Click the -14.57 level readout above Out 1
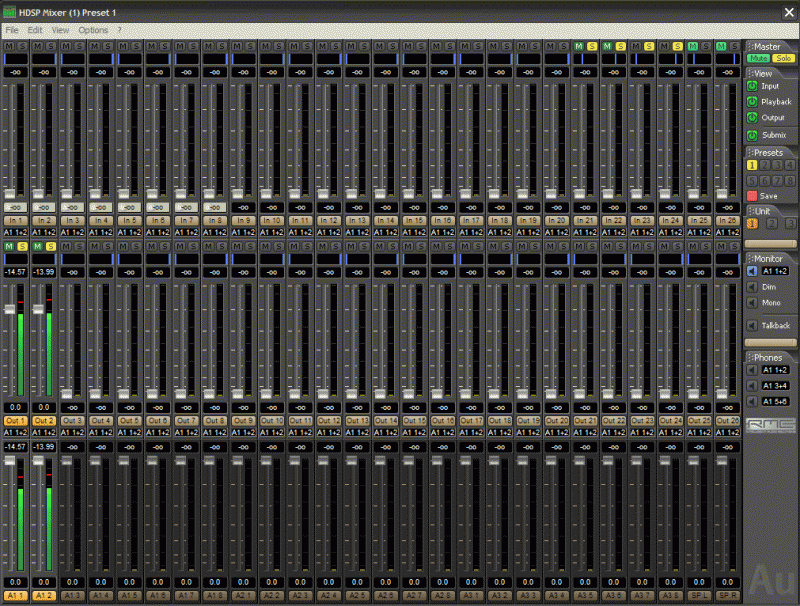 click(15, 272)
